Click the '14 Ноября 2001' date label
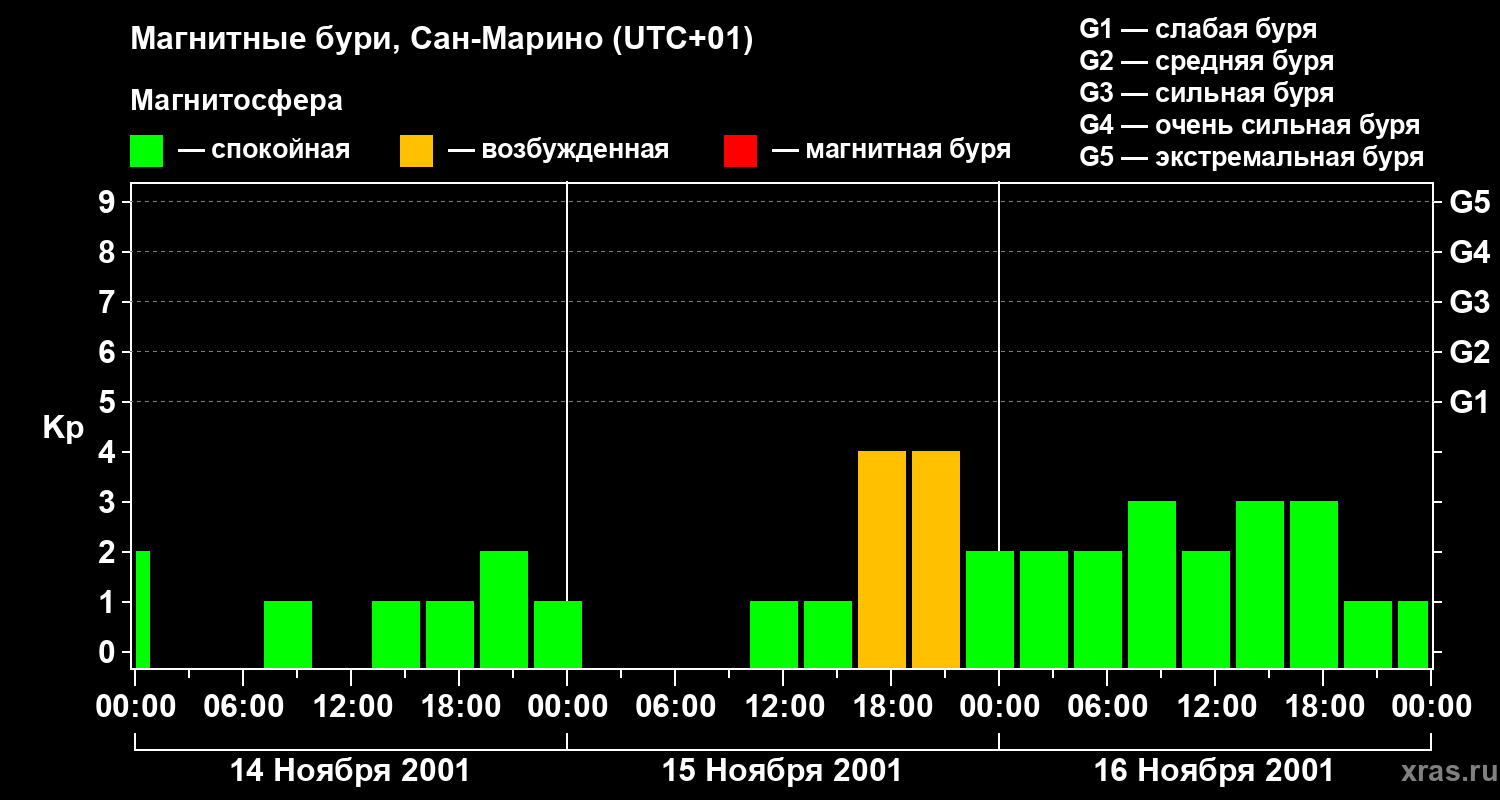Viewport: 1500px width, 800px height. pyautogui.click(x=350, y=770)
